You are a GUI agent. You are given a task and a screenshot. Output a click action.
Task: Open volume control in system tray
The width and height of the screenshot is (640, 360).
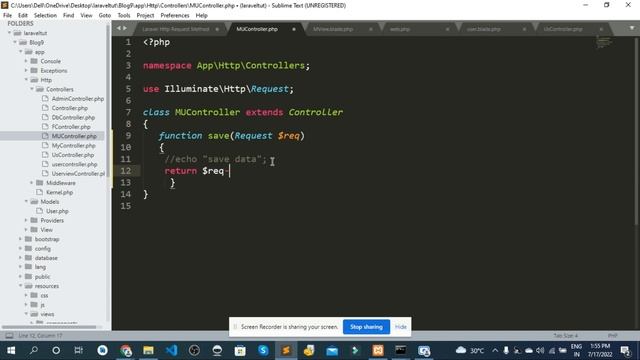(x=540, y=350)
